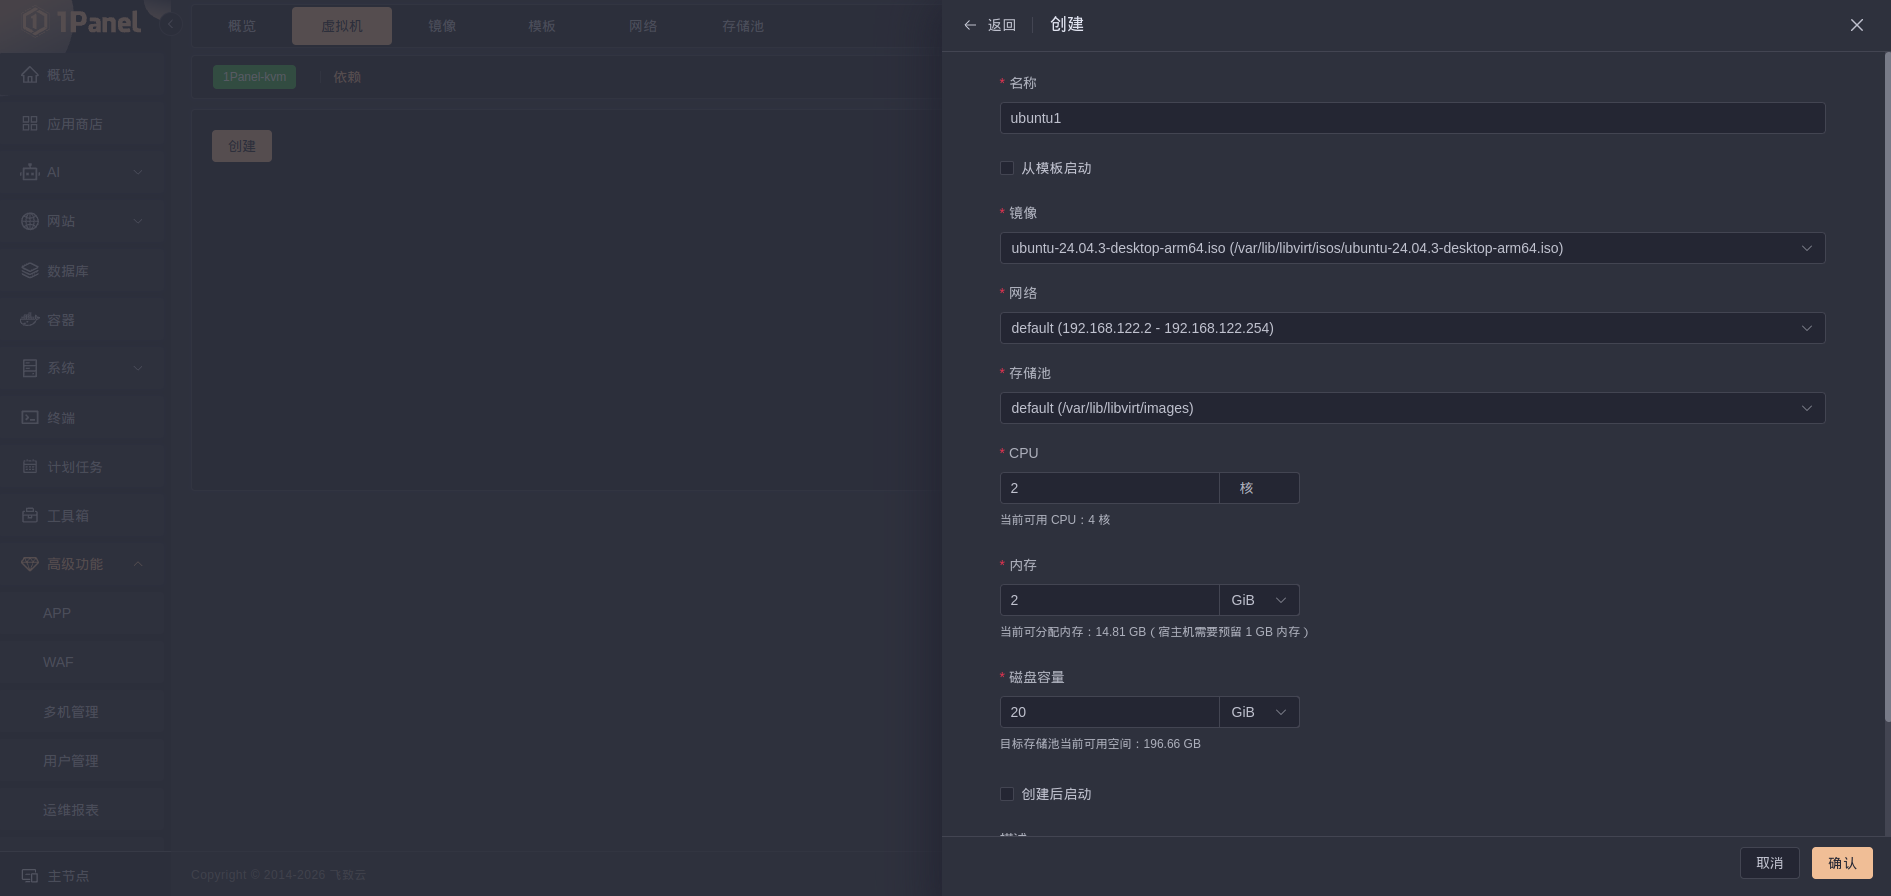Change the 内存 unit GiB dropdown

click(x=1259, y=600)
